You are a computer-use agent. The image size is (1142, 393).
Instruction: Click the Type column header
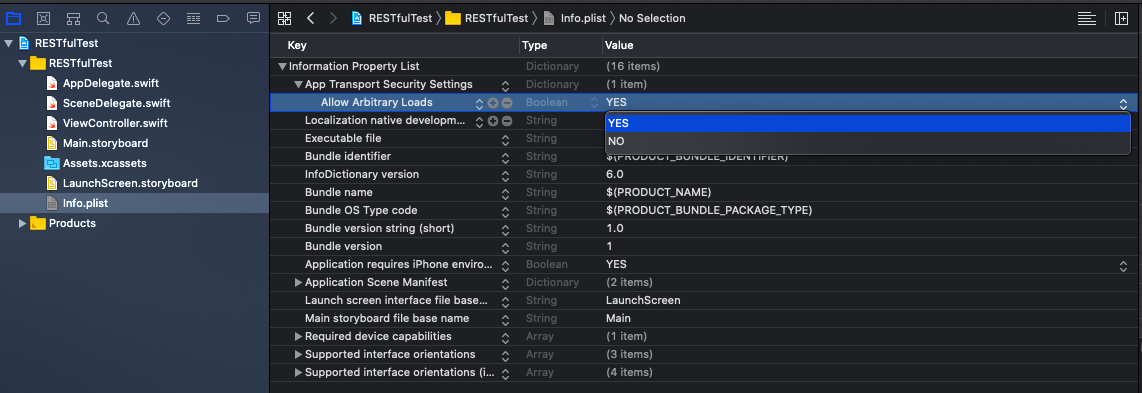click(x=535, y=46)
